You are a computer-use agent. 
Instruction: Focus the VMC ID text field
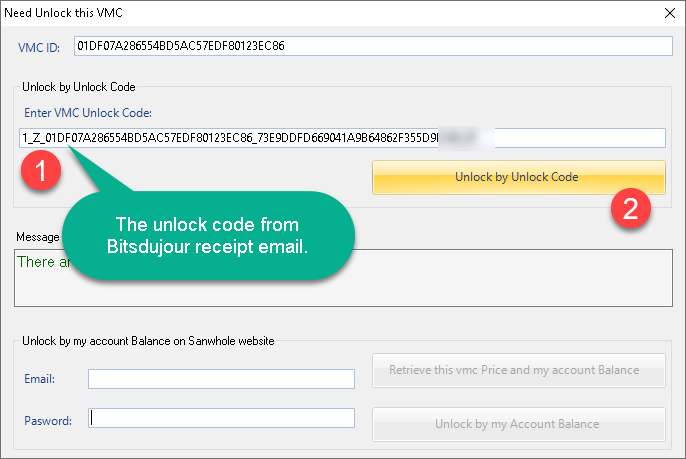[373, 46]
